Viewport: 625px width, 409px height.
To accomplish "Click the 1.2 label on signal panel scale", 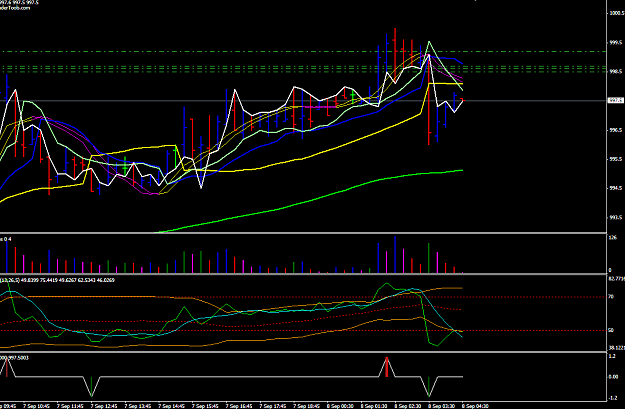I will click(612, 356).
